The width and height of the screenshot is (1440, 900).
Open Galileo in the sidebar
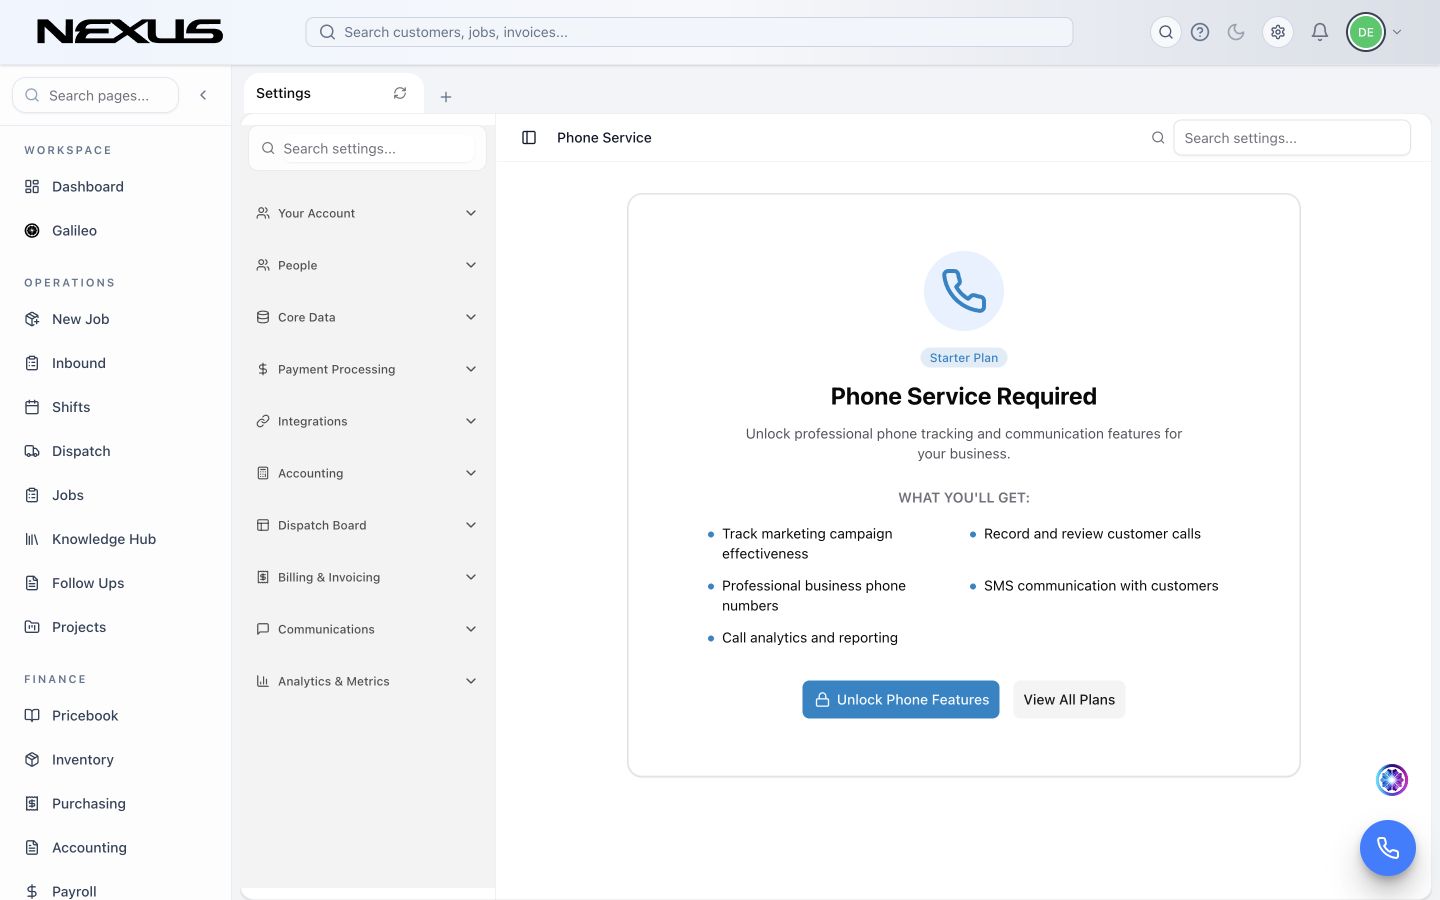click(115, 231)
